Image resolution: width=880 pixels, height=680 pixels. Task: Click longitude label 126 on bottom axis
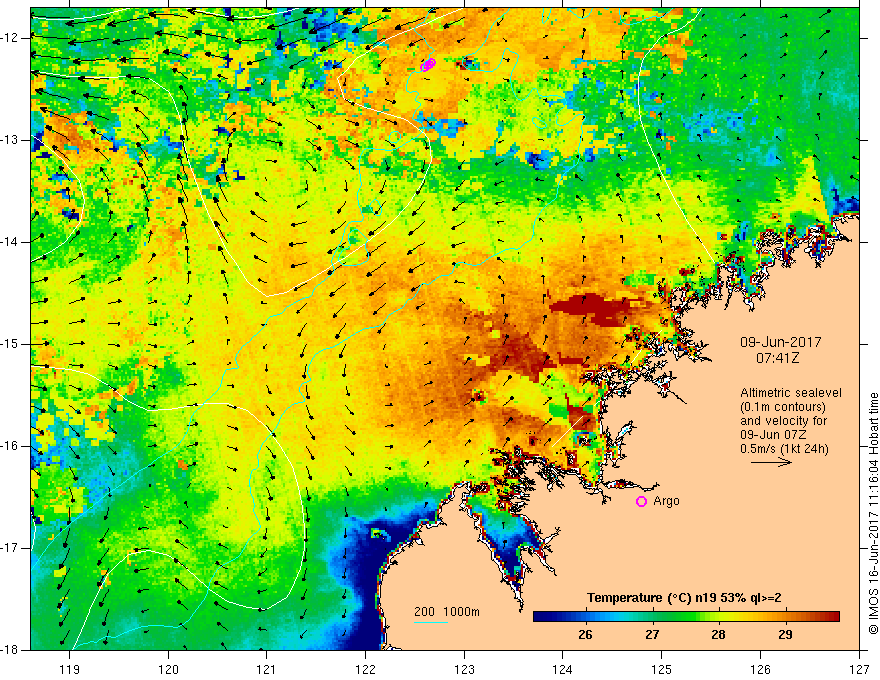coord(760,669)
